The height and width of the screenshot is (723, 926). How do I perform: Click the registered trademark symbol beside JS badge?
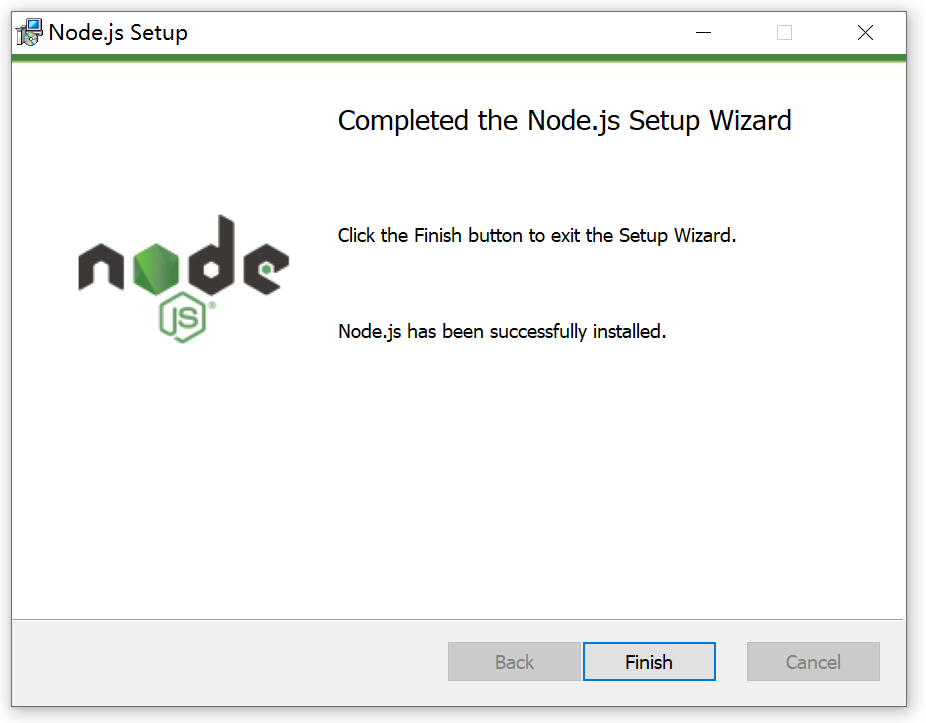212,305
